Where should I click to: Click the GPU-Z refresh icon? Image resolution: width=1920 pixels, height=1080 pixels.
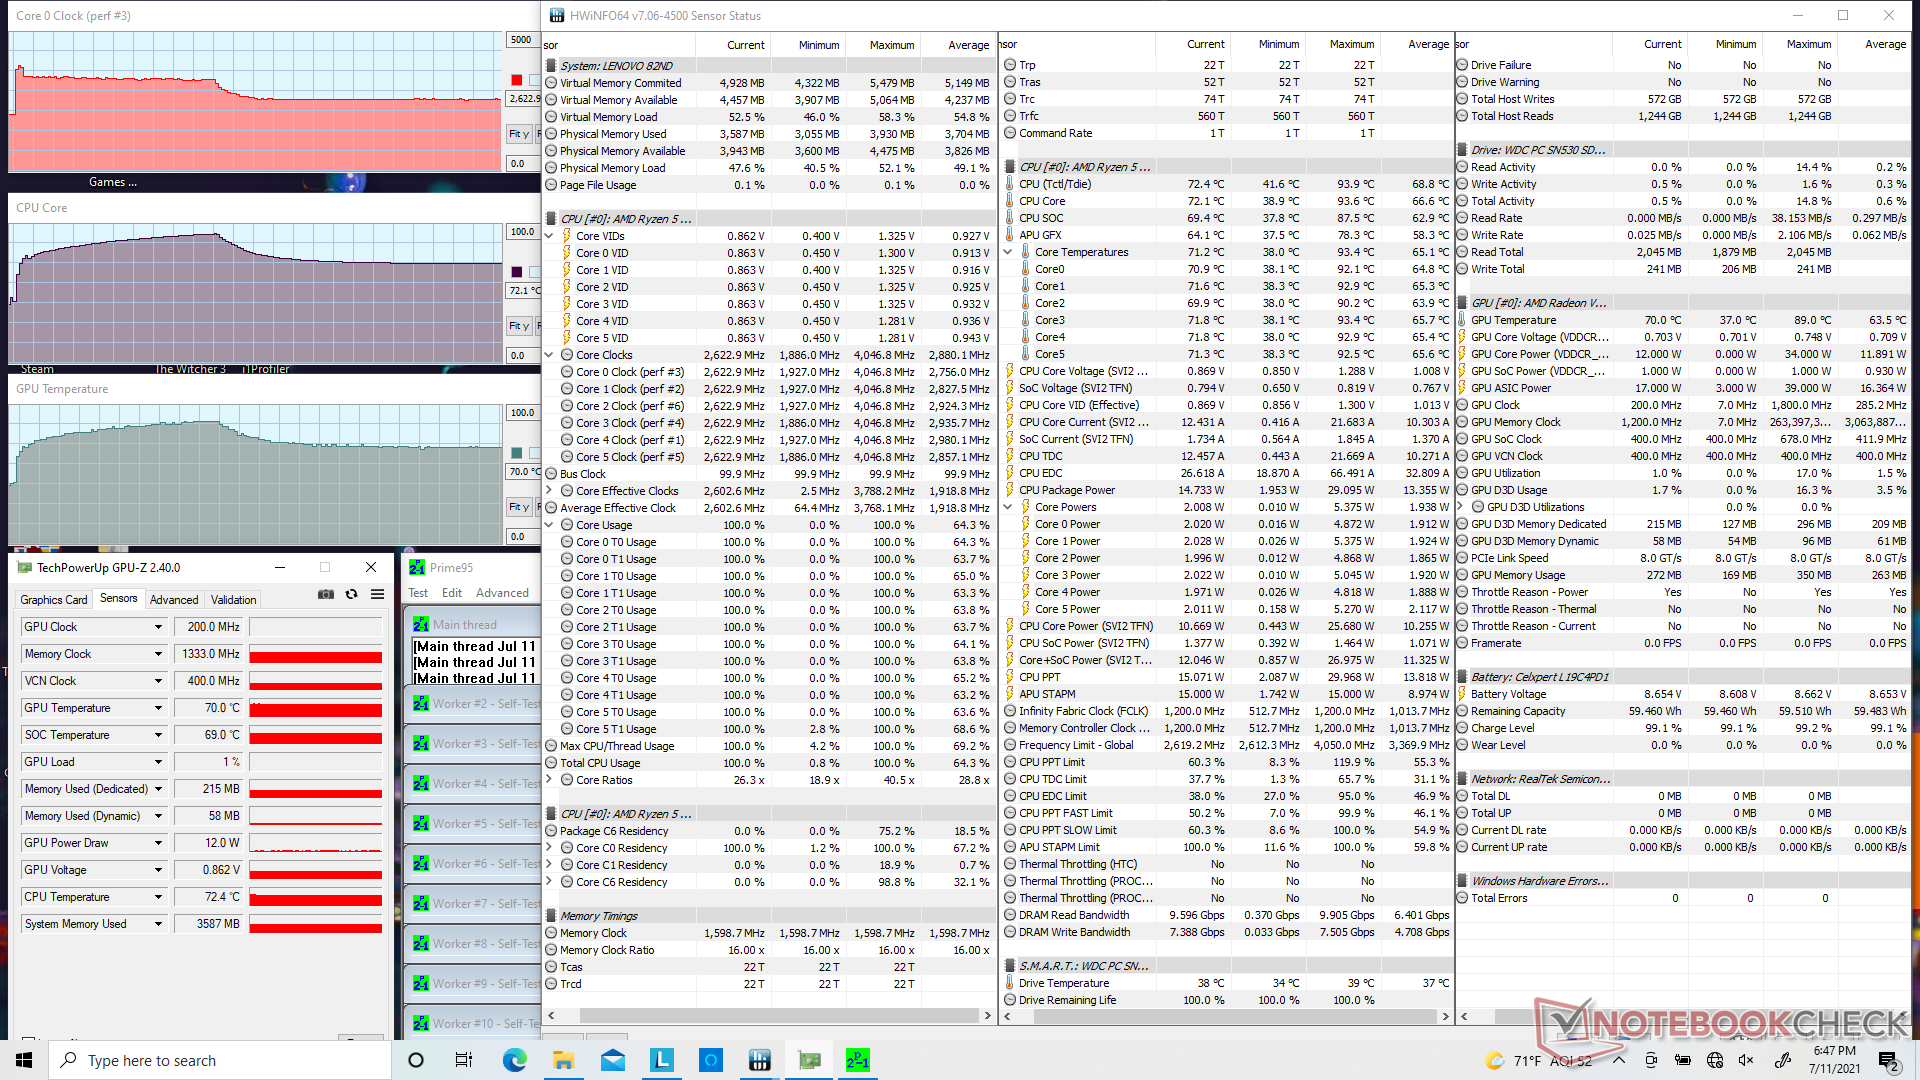(351, 594)
